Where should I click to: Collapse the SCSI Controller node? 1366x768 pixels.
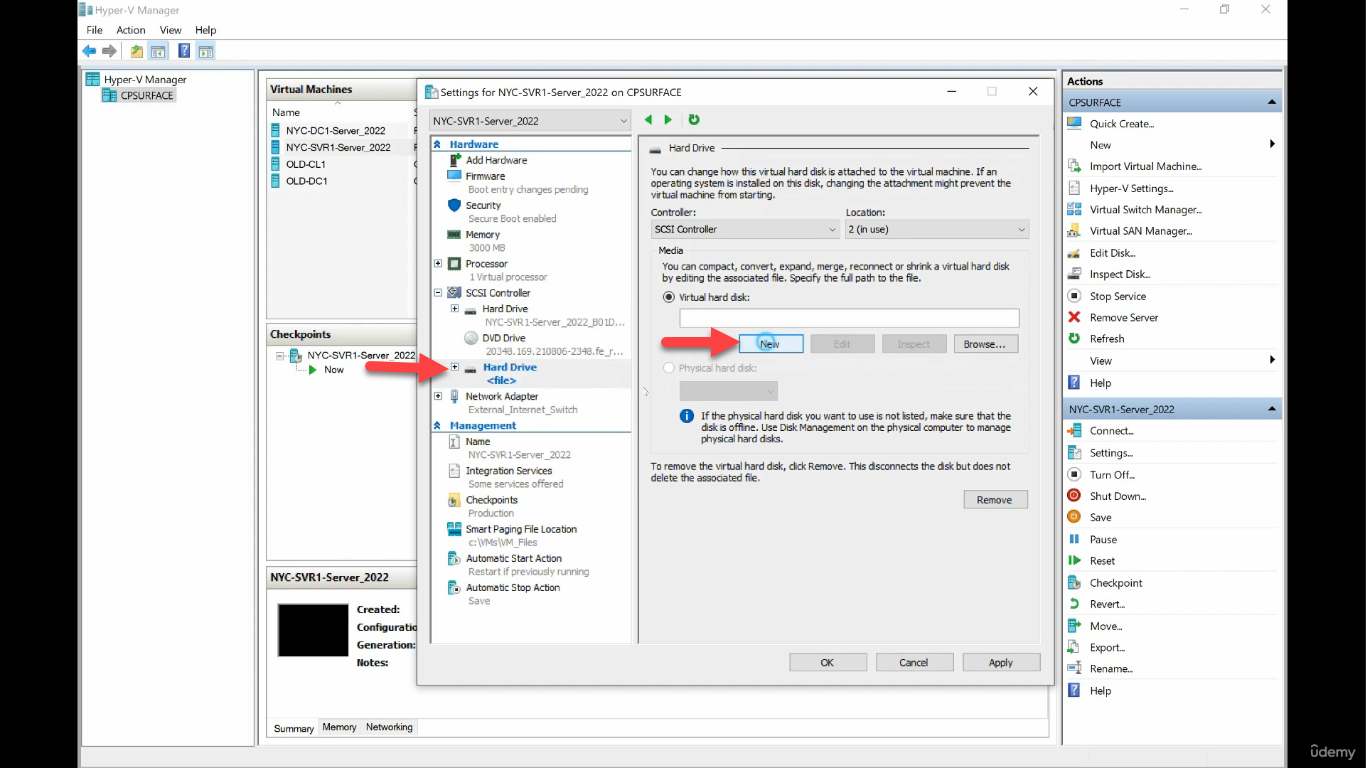438,293
